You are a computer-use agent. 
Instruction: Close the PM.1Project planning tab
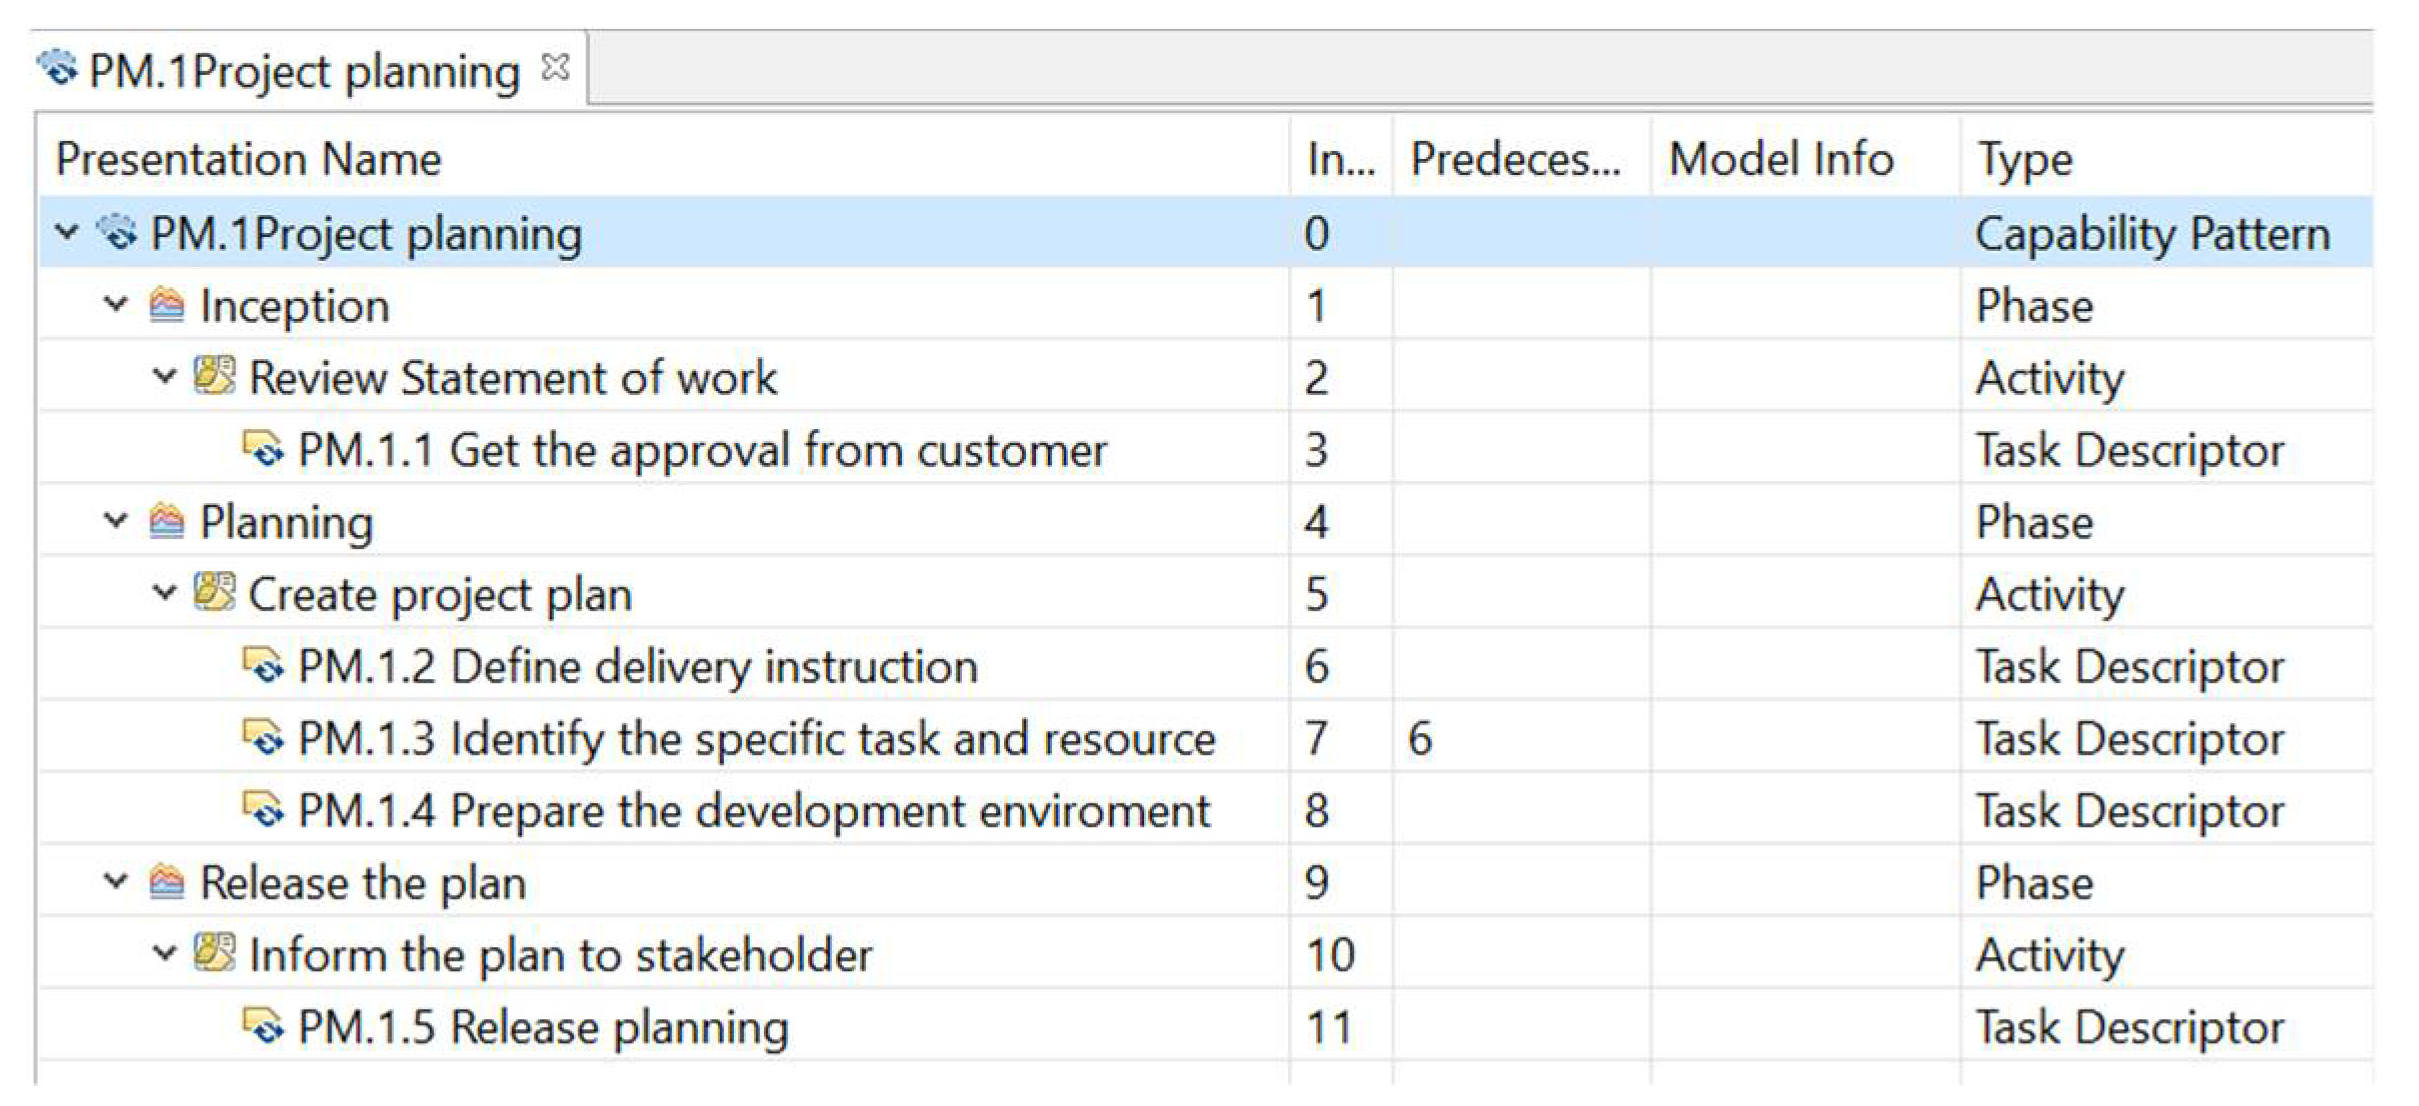click(556, 68)
